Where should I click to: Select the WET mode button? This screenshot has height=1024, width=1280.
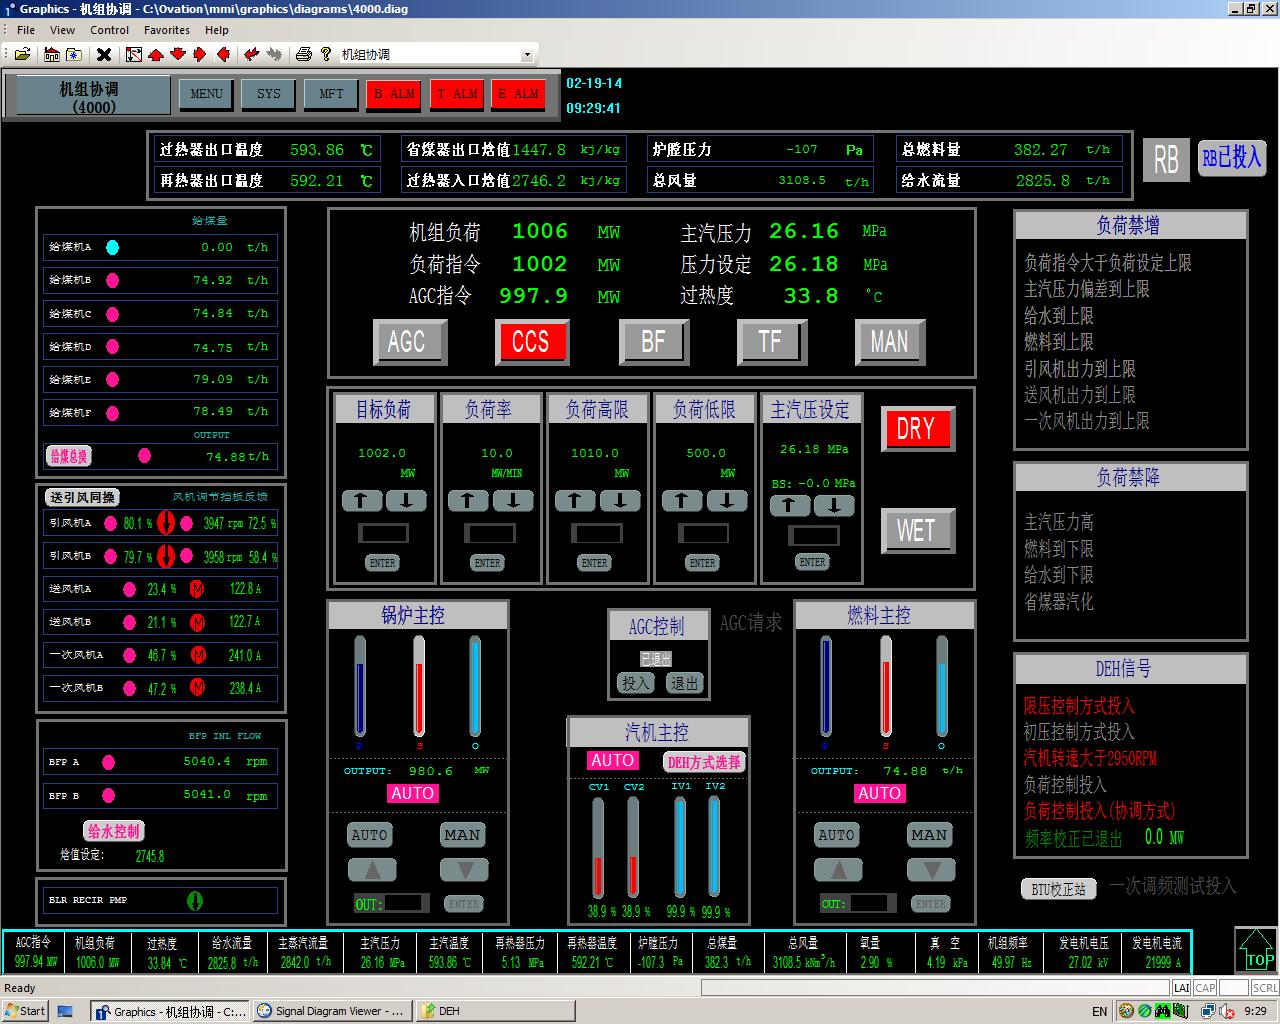tap(916, 530)
